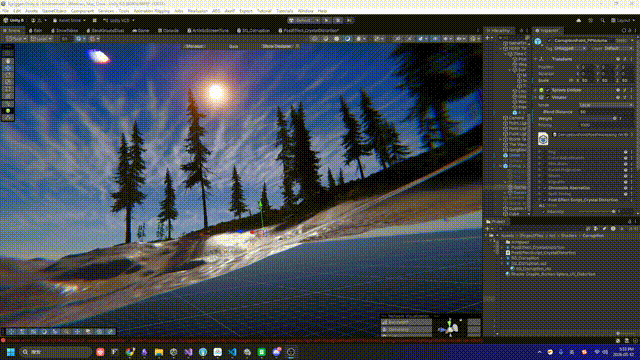Open Visual Studio Code from taskbar
640x360 pixels.
[232, 352]
